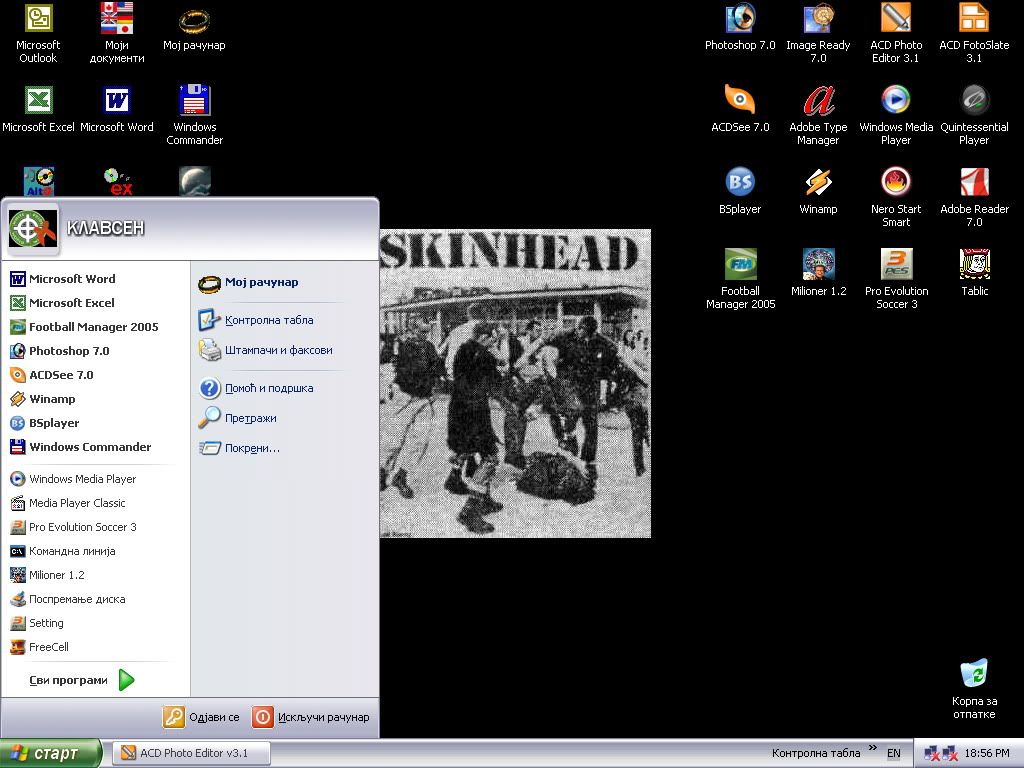The image size is (1024, 768).
Task: Choose Windows Media Player in Start menu
Action: [95, 479]
